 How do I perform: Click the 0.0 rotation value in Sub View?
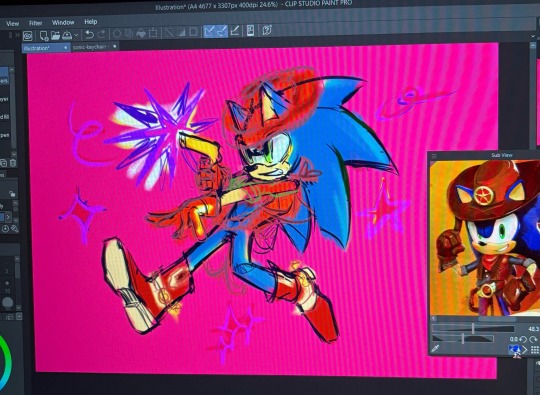[513, 339]
